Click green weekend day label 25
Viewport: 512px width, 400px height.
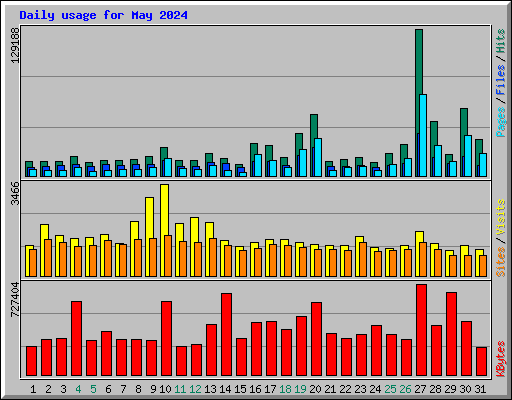[390, 389]
